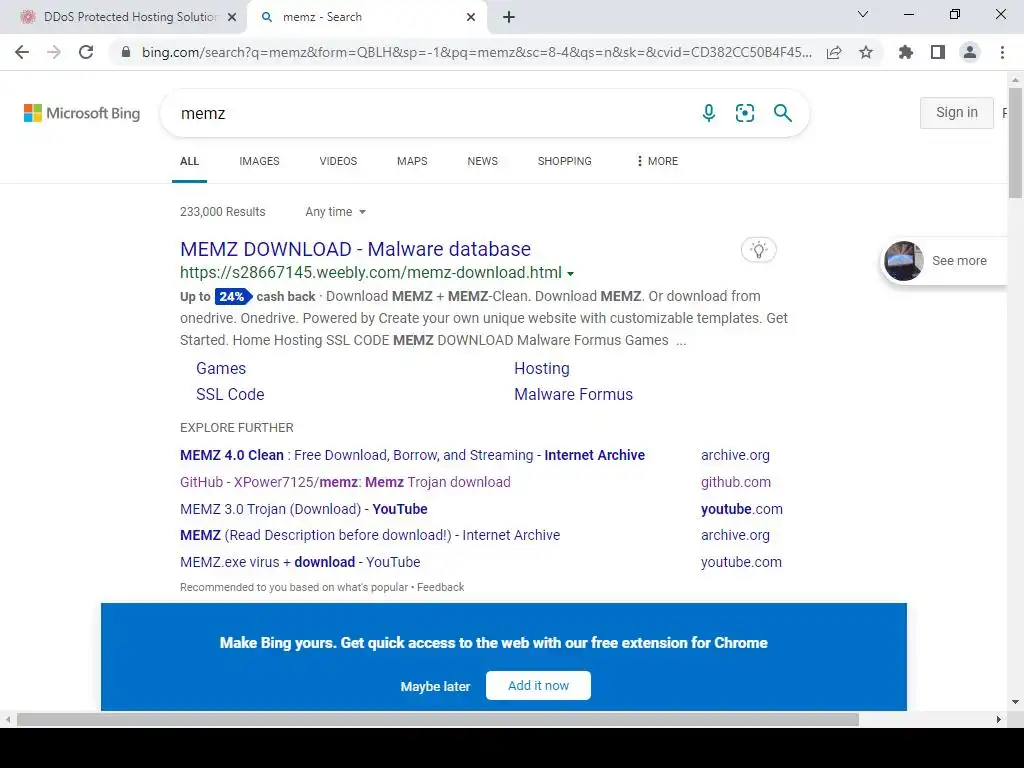Viewport: 1024px width, 768px height.
Task: Select the ALL results tab
Action: [189, 161]
